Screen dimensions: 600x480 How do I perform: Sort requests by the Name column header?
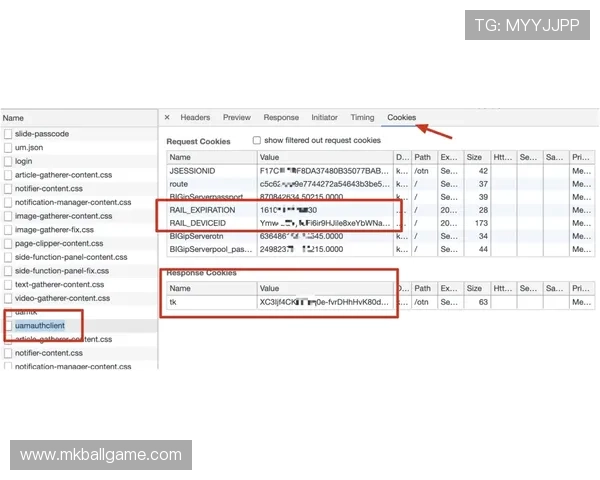point(79,118)
